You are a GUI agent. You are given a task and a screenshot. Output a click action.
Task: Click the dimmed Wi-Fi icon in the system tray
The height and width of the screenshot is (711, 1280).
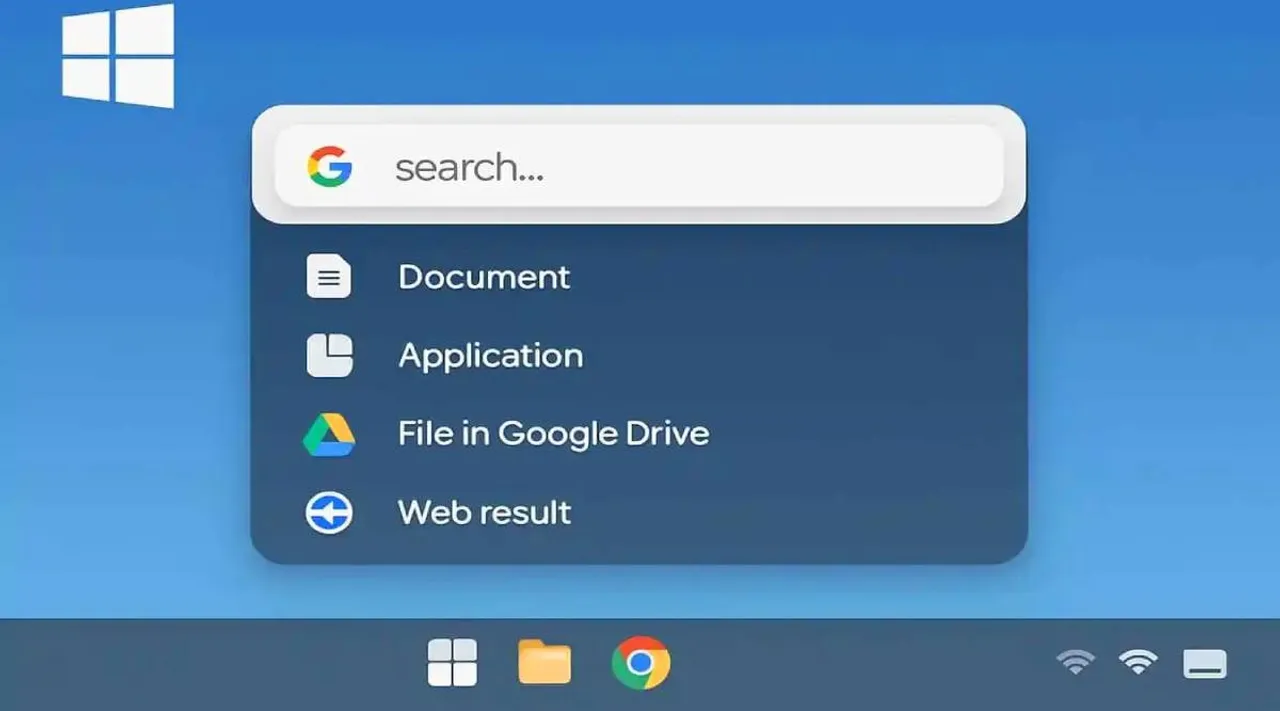1074,662
